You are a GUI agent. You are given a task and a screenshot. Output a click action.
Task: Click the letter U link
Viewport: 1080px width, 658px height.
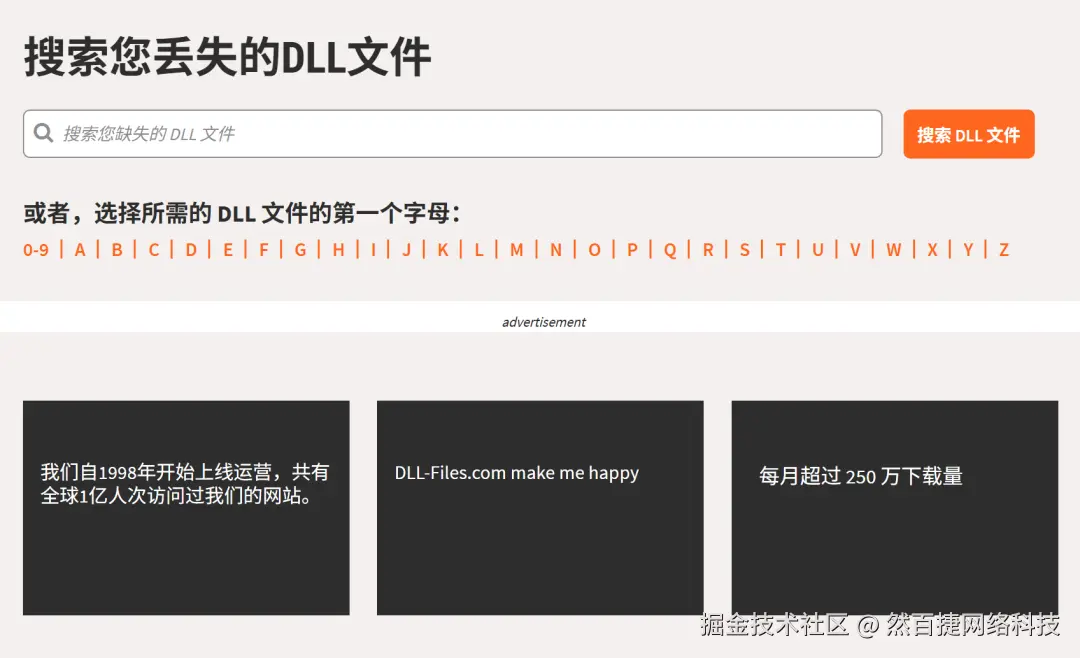click(818, 250)
